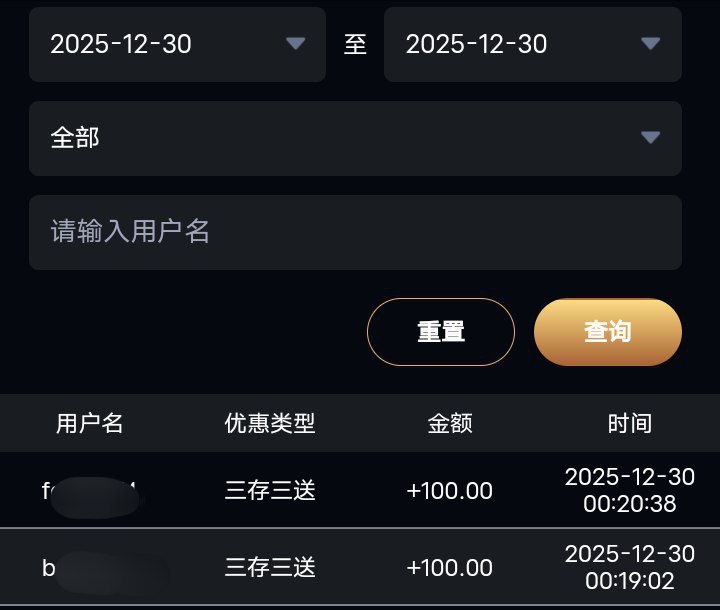Click the +100.00 amount in second row
The width and height of the screenshot is (720, 610).
449,567
